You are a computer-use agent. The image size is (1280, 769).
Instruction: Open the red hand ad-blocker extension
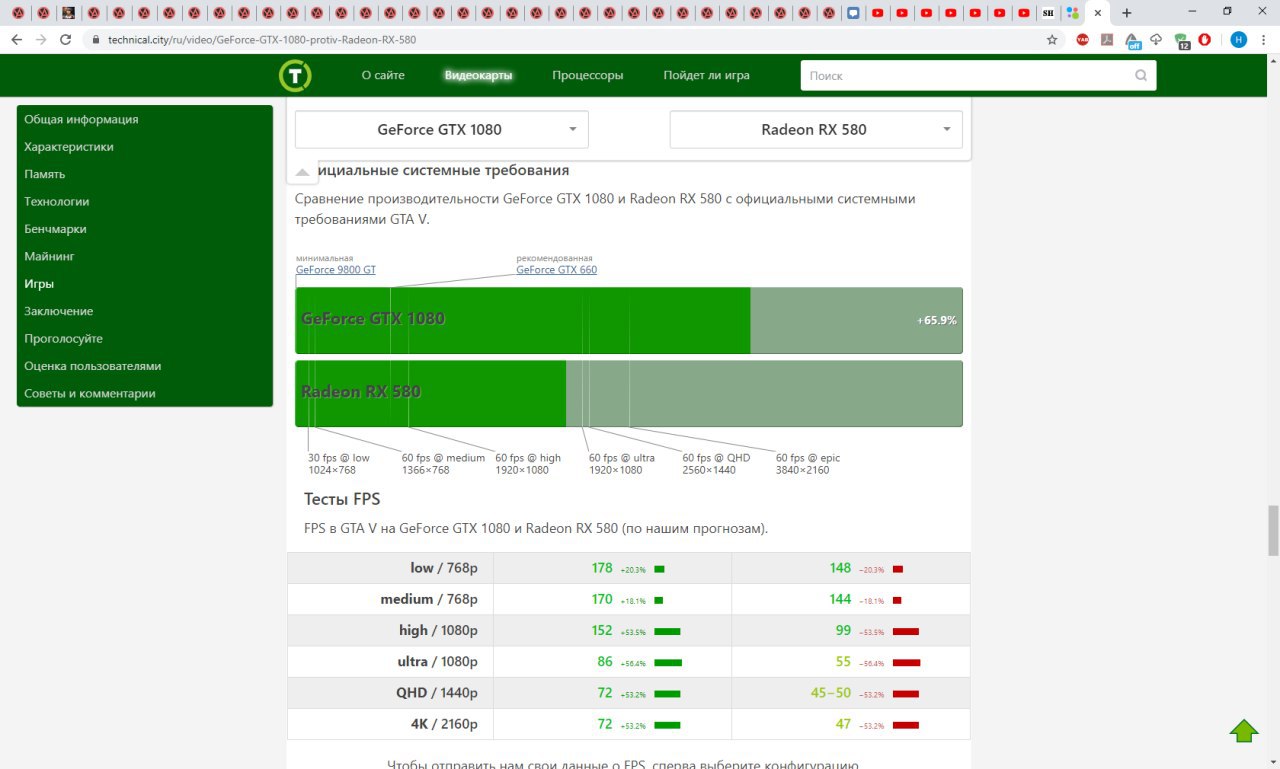1205,39
